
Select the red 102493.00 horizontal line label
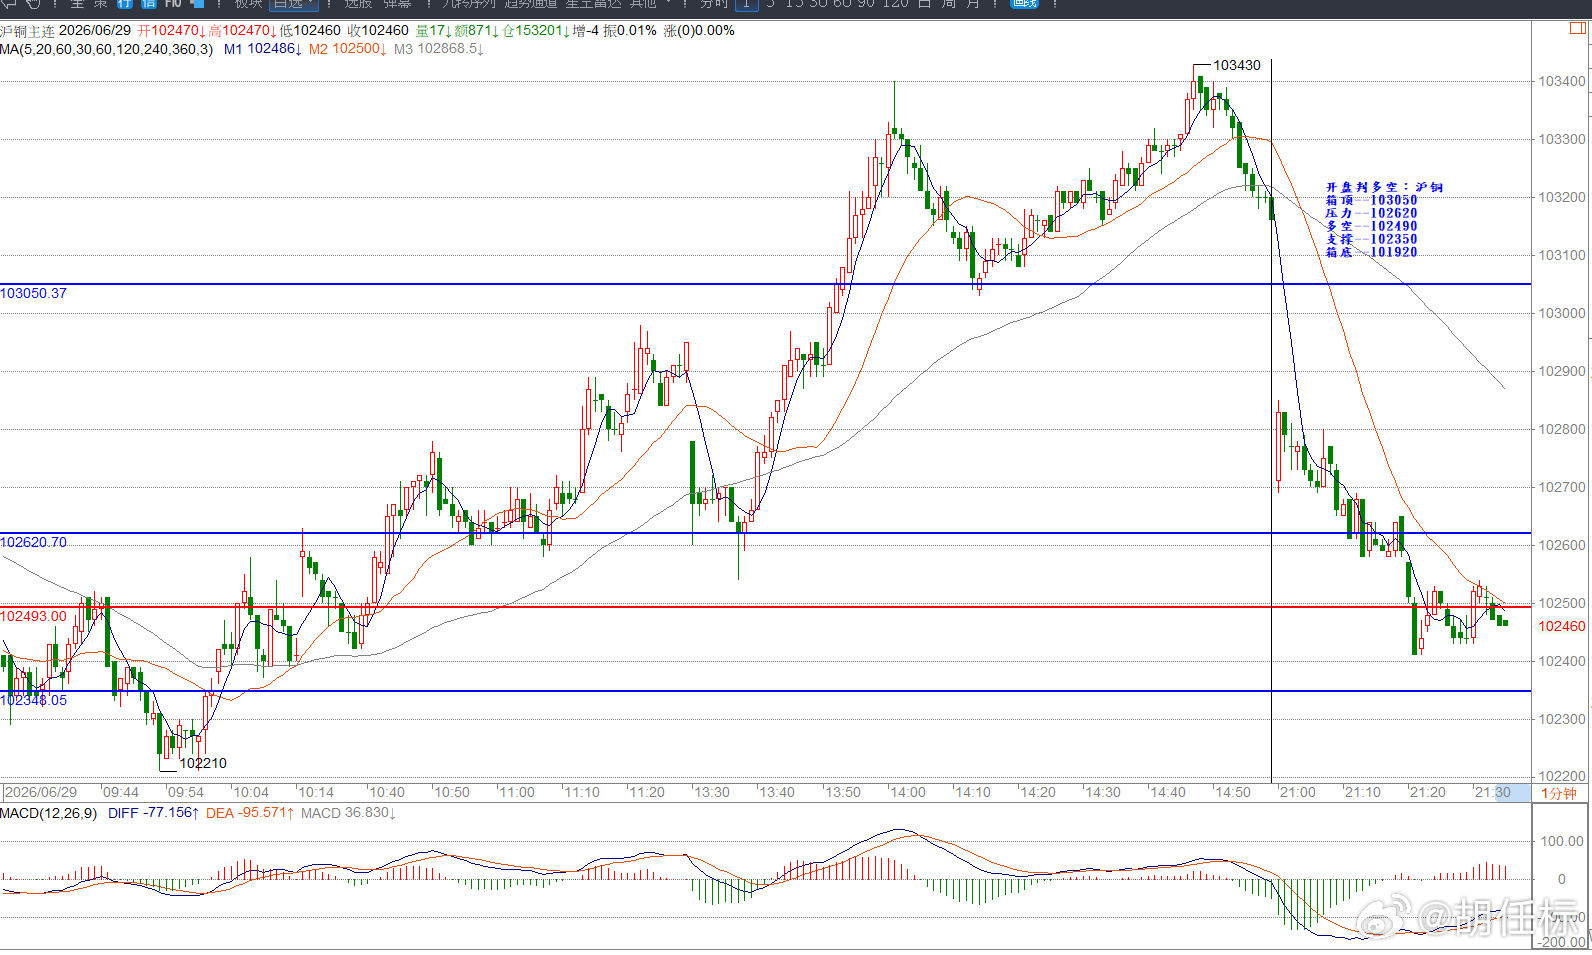tap(34, 616)
